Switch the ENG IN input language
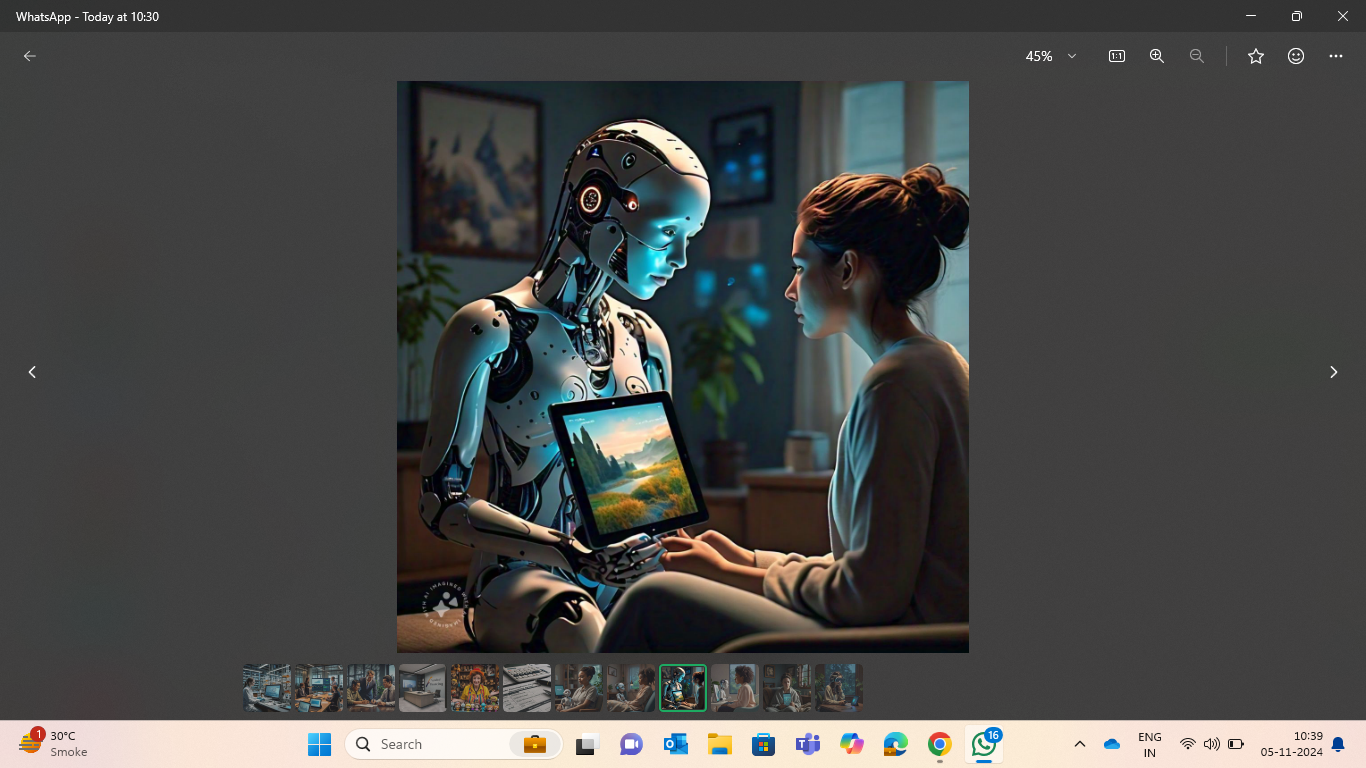The image size is (1366, 768). [1150, 744]
